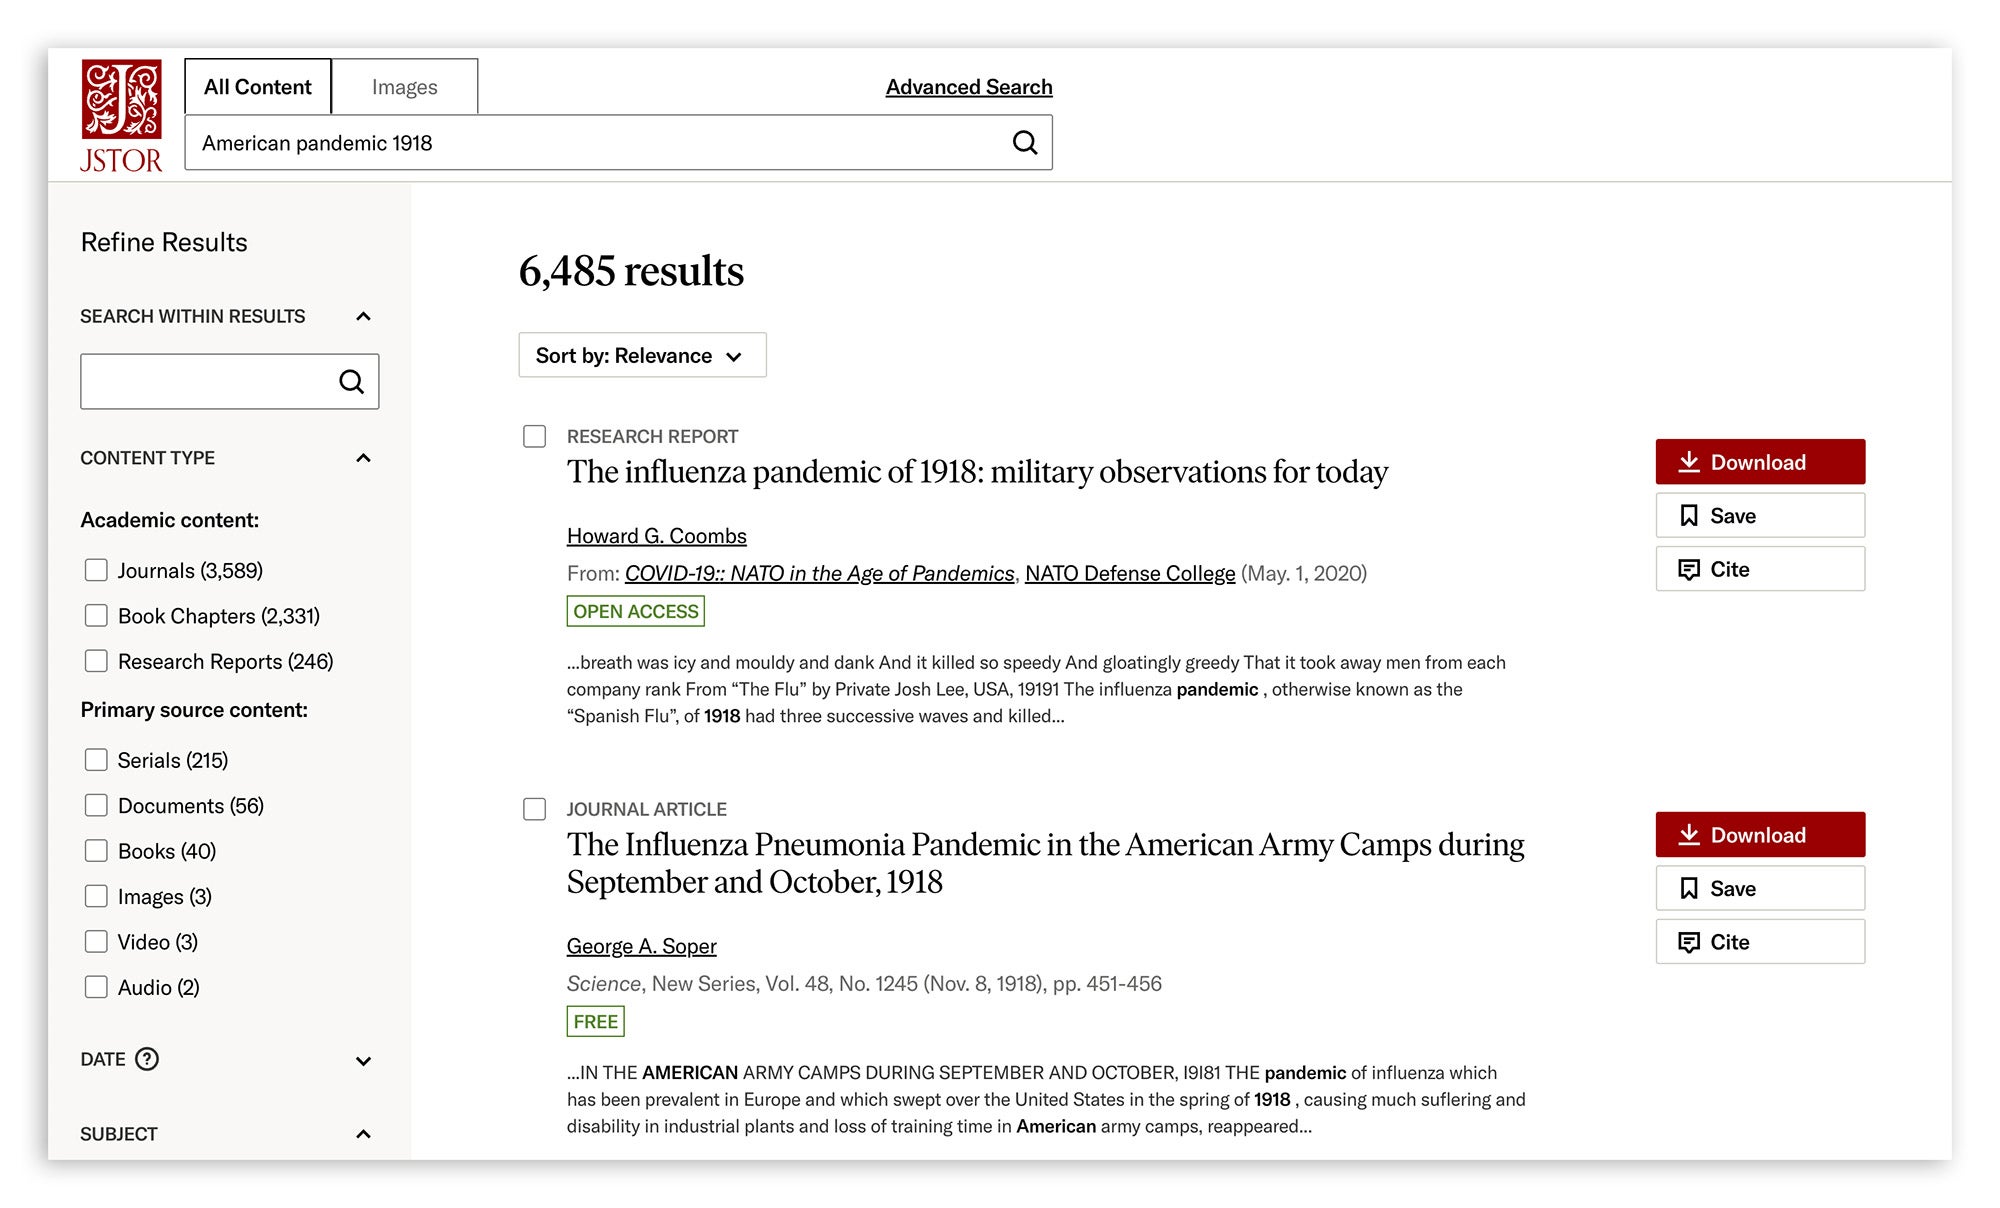Open the Sort by: Relevance dropdown
Viewport: 2000px width, 1208px height.
coord(642,355)
